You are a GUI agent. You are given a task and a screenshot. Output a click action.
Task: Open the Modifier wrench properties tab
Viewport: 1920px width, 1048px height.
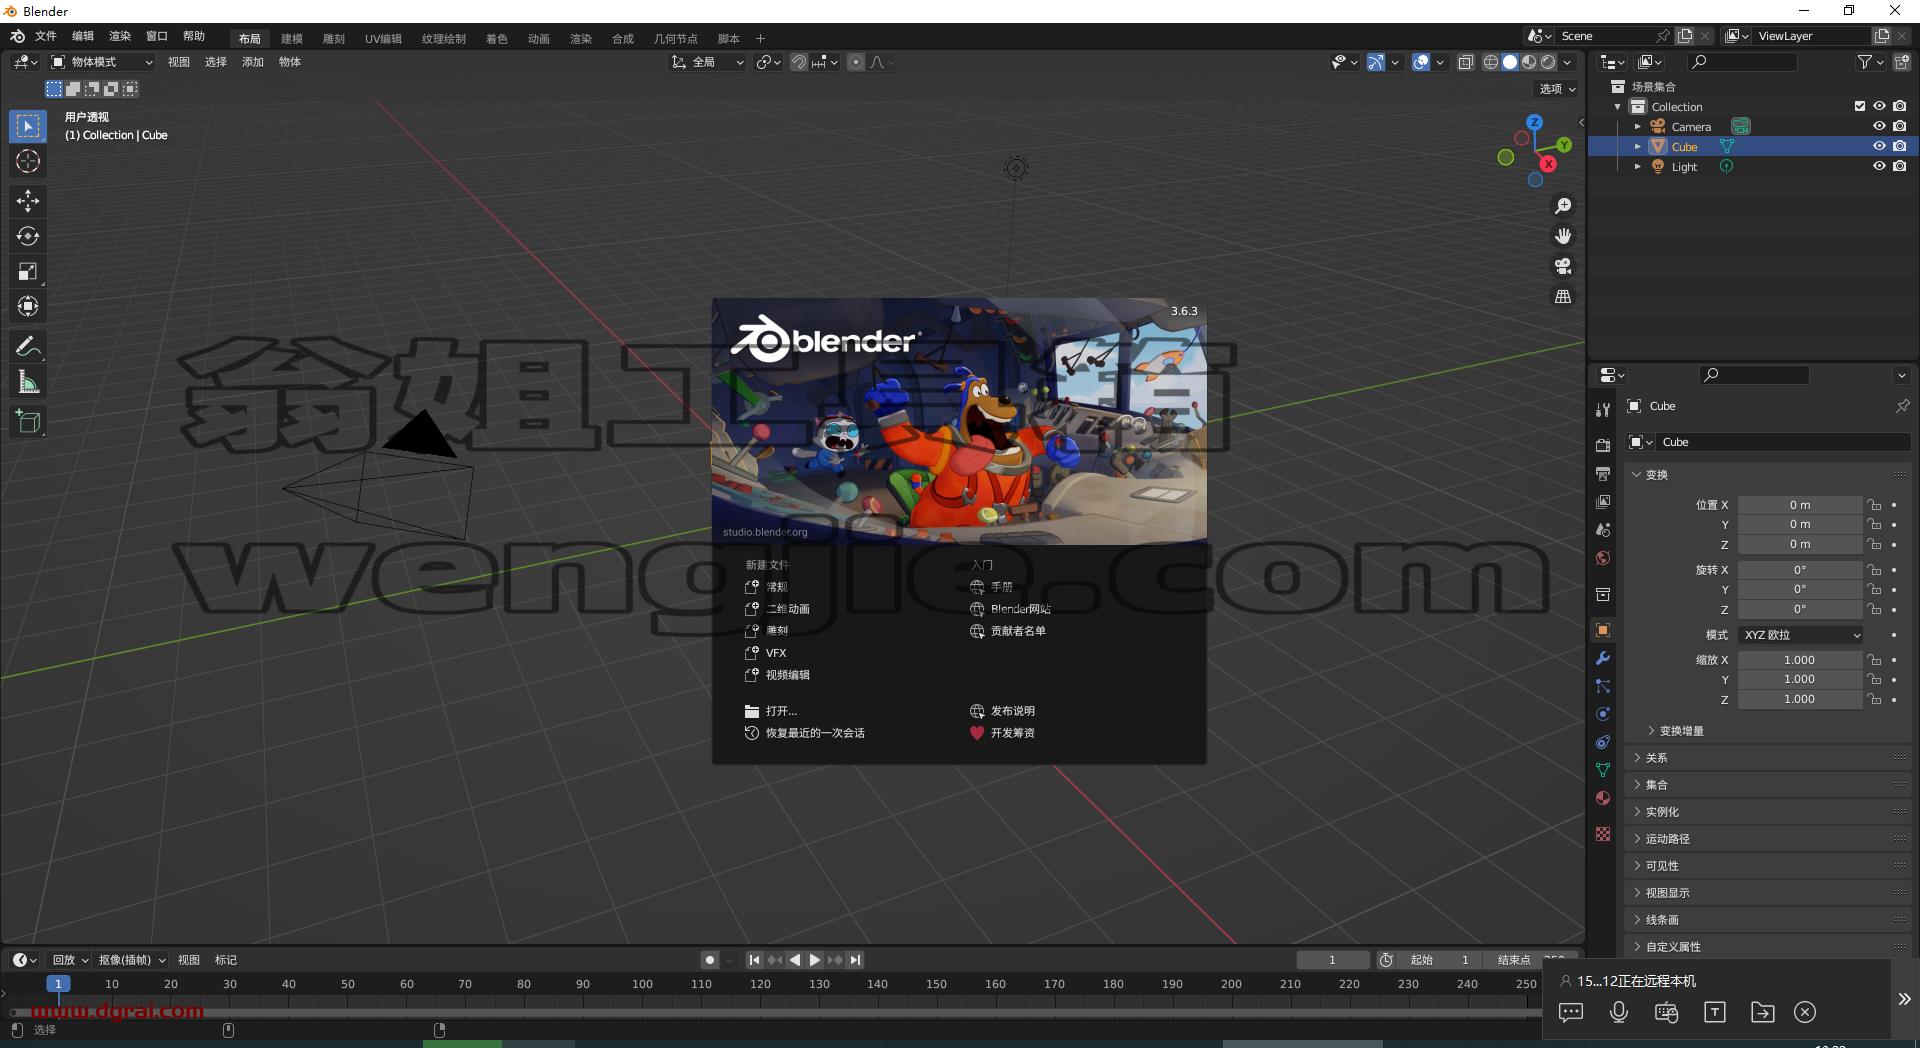tap(1603, 658)
